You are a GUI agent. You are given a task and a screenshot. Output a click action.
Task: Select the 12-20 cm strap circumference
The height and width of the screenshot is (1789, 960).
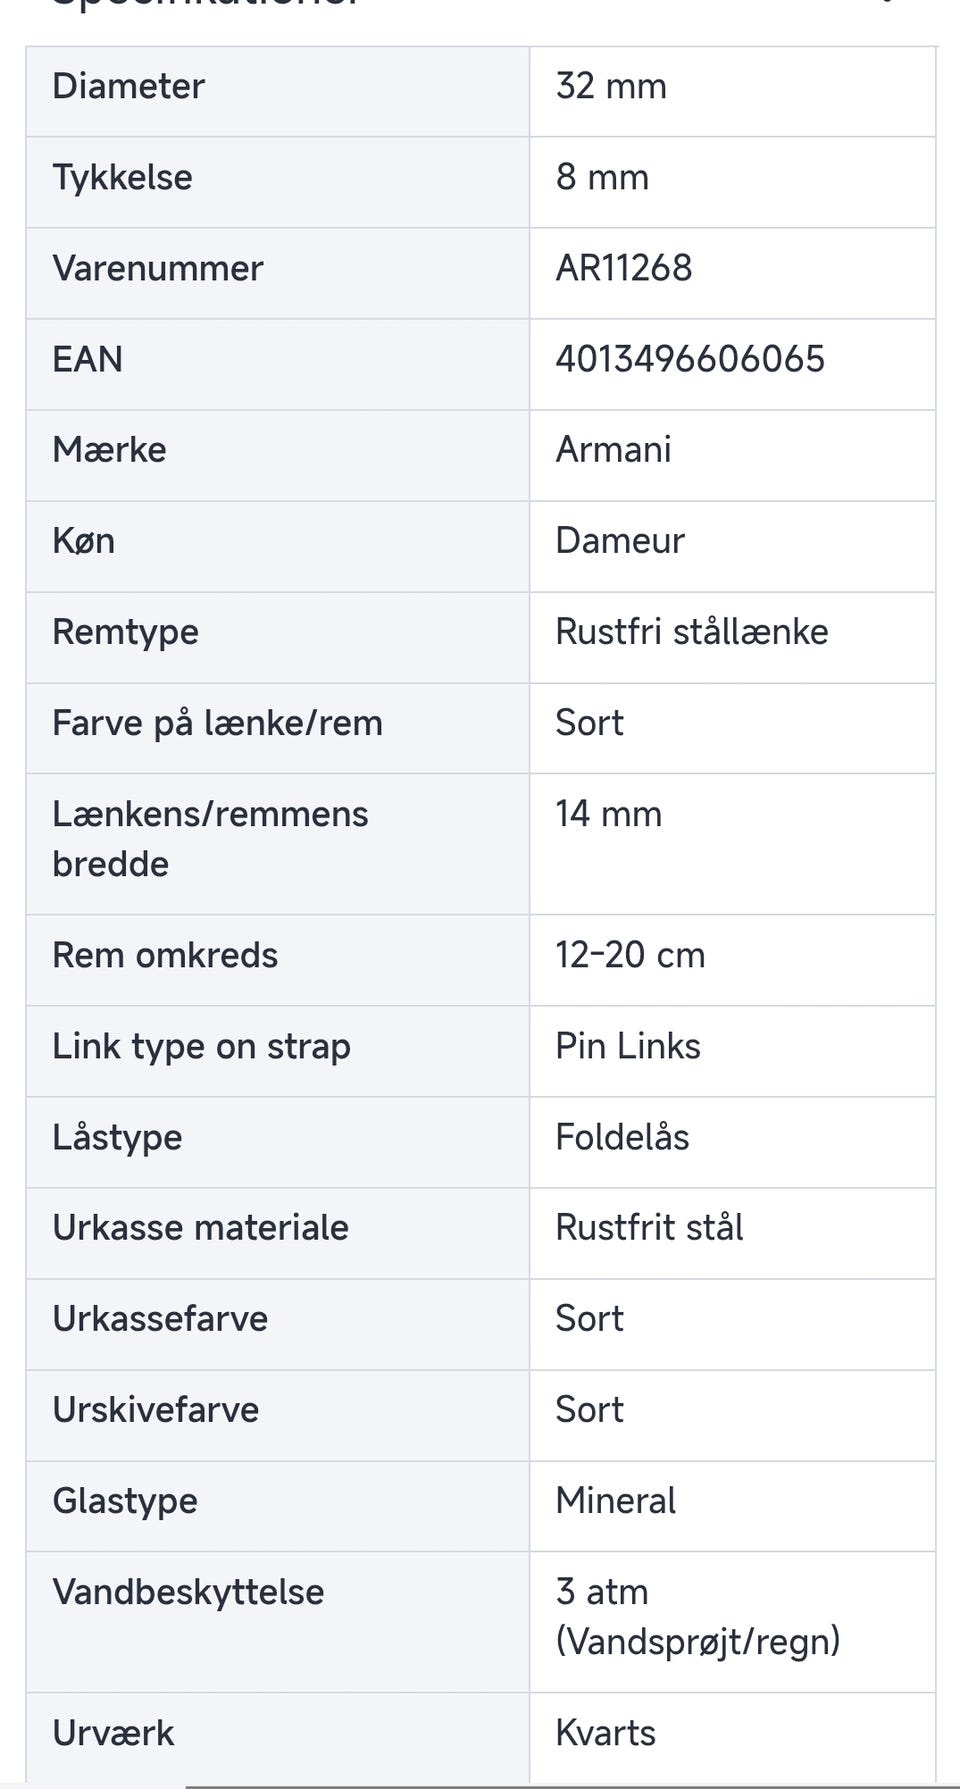pyautogui.click(x=630, y=955)
